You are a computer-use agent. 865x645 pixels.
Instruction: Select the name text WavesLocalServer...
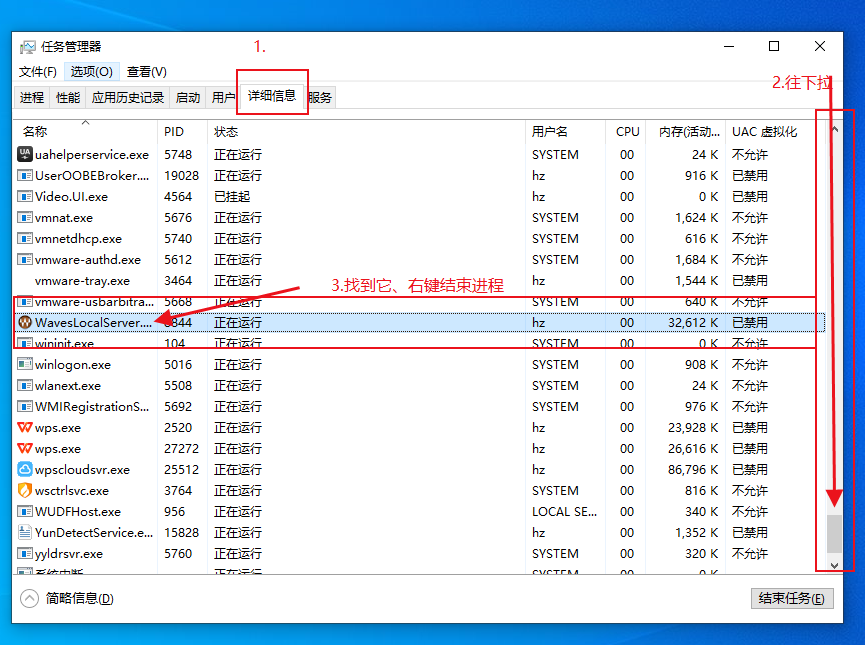[x=93, y=323]
